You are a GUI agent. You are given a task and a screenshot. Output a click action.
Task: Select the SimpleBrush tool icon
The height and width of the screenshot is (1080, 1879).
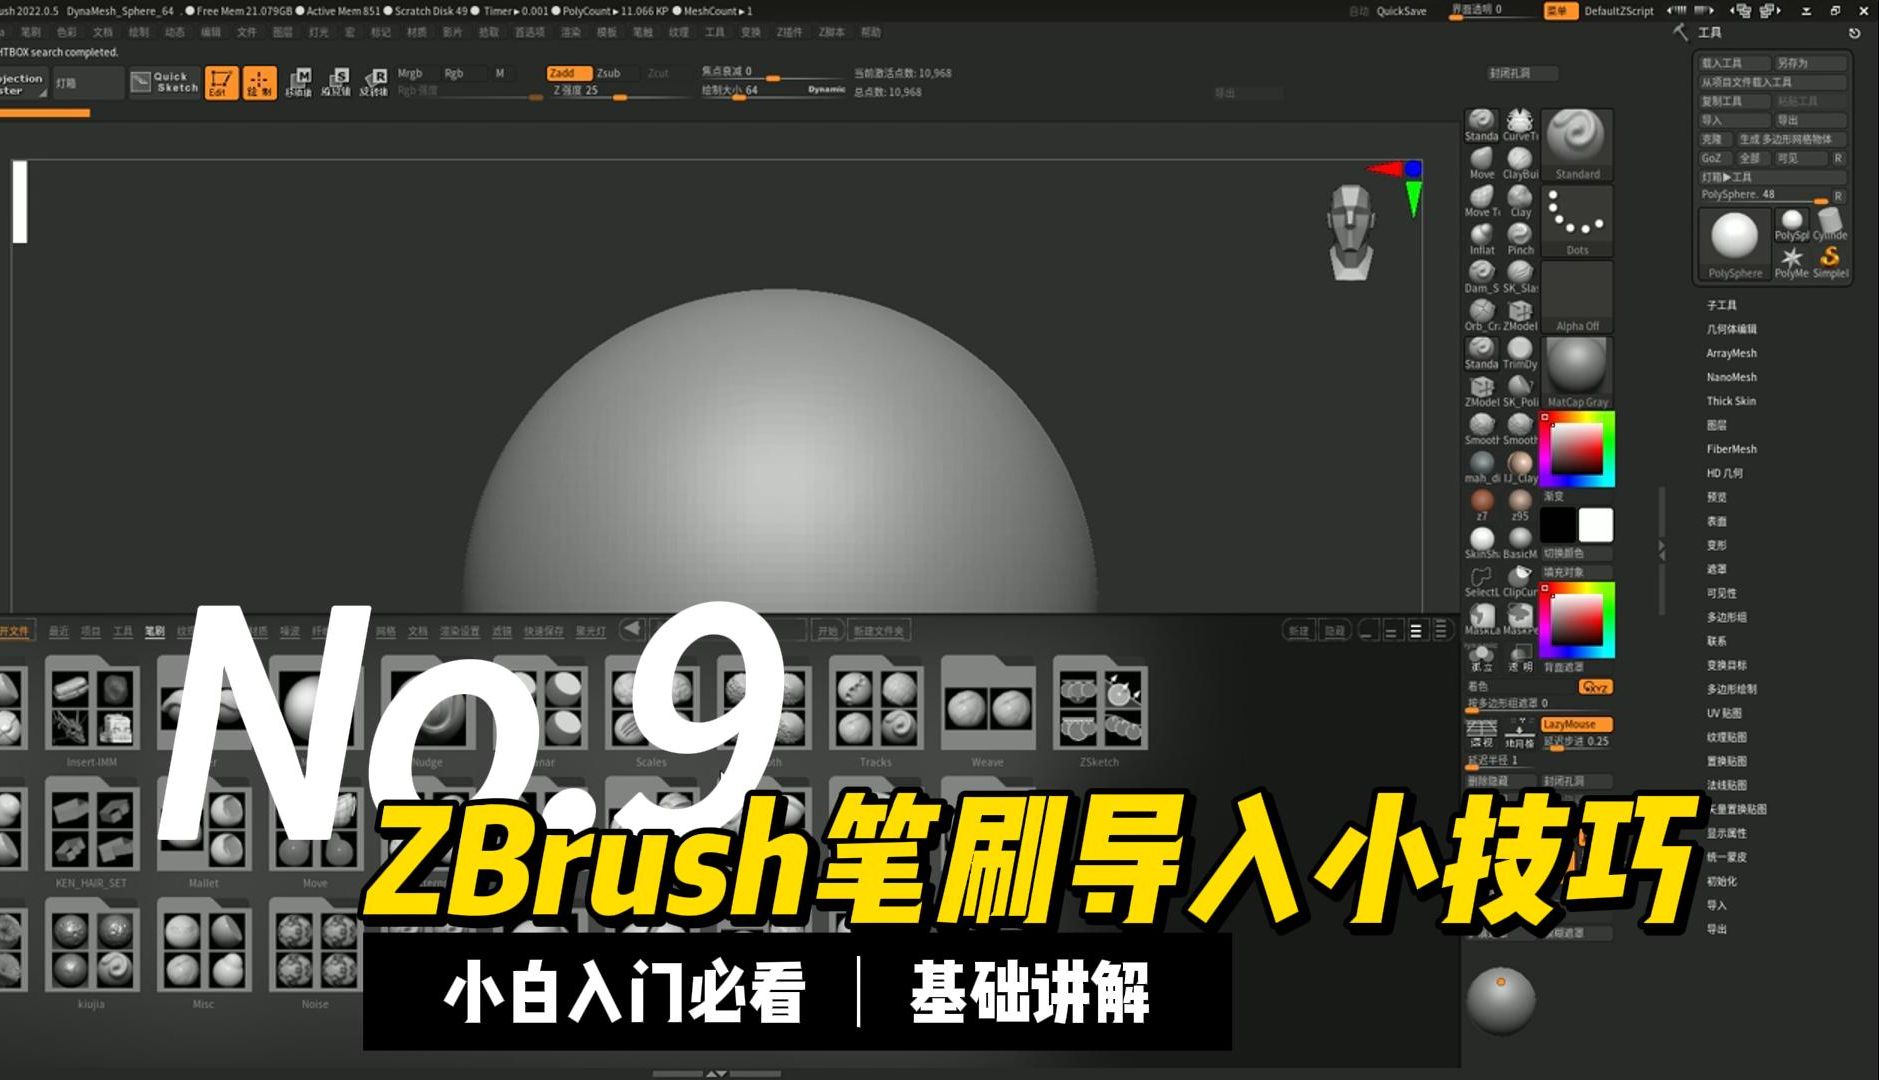1830,262
